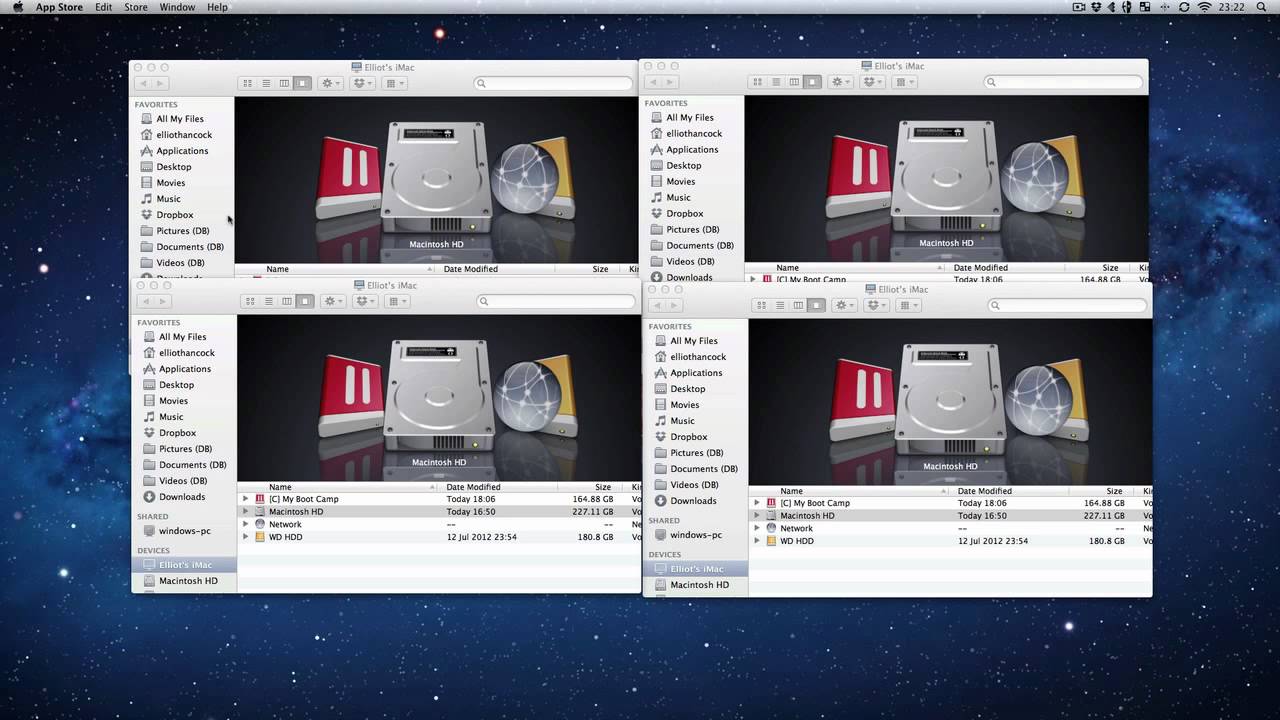Viewport: 1280px width, 720px height.
Task: Expand Network row in lower-right window
Action: [757, 528]
